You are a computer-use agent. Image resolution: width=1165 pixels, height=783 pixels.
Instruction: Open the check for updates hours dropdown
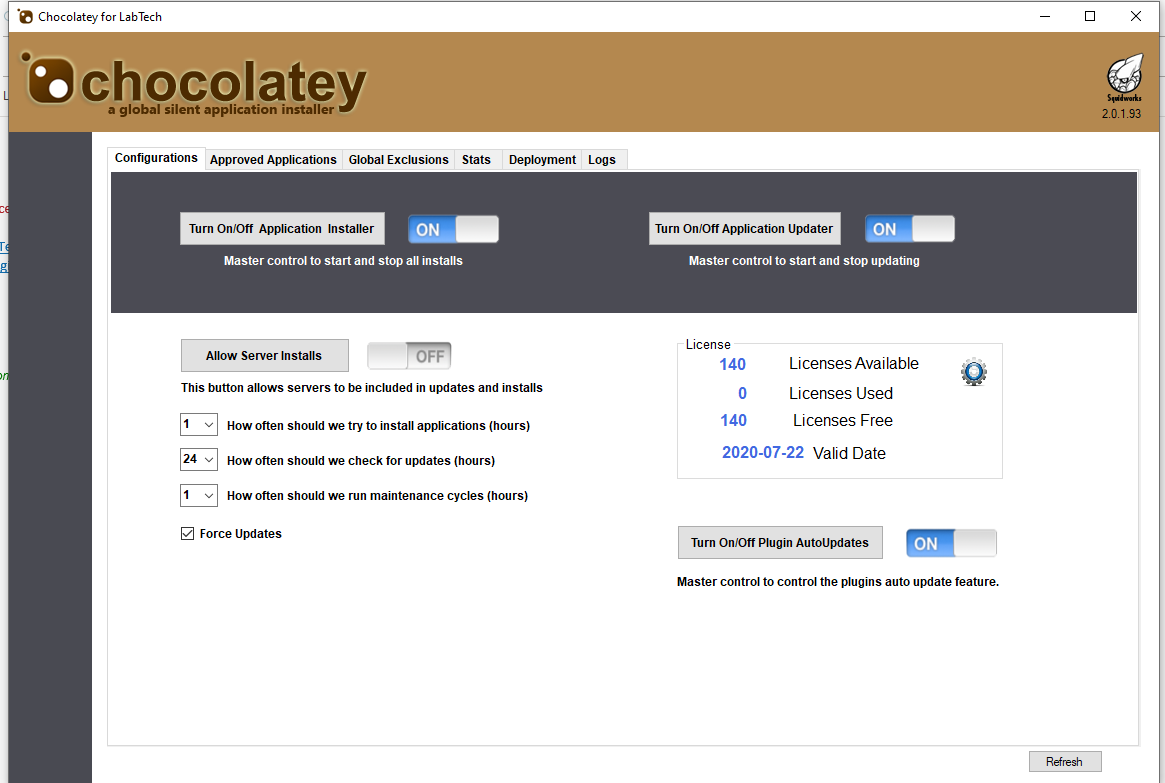click(199, 460)
